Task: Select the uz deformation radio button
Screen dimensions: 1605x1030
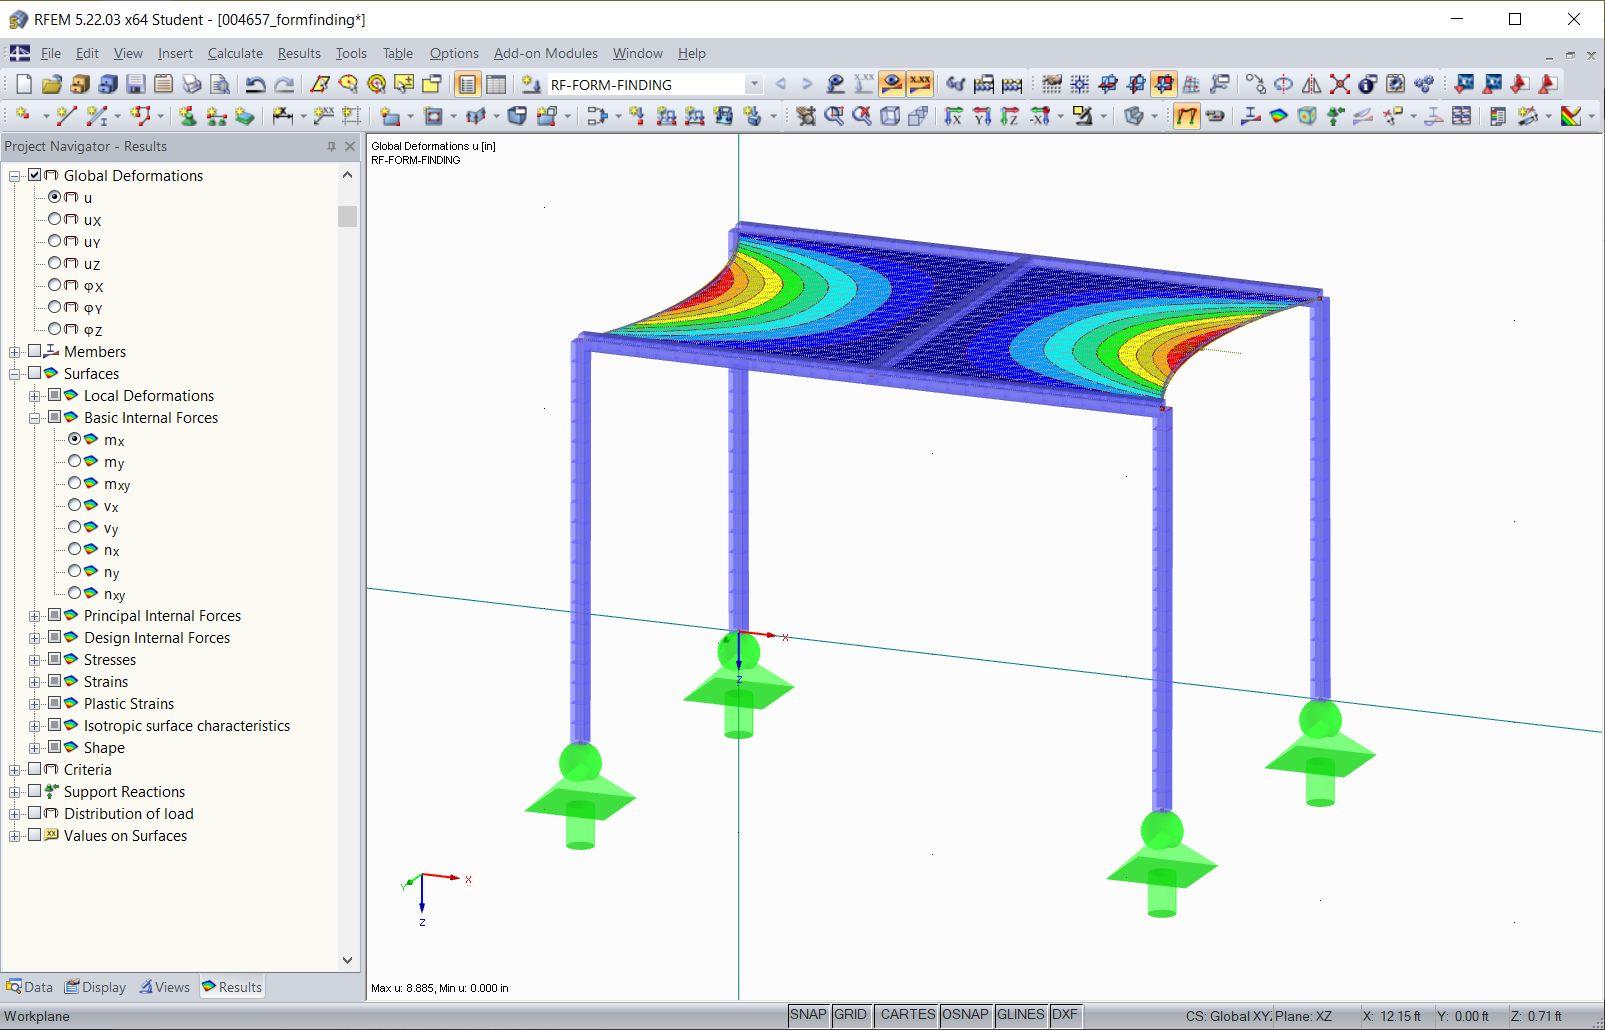Action: coord(55,263)
